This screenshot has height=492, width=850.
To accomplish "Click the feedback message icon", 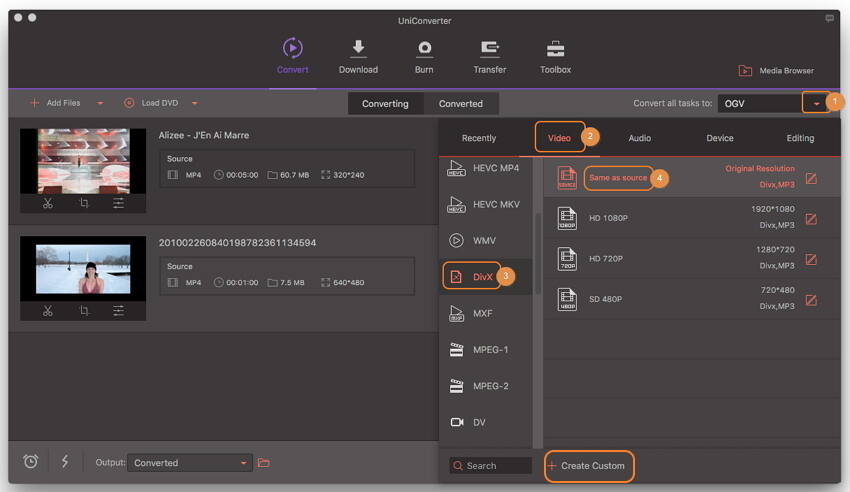I will pos(829,18).
